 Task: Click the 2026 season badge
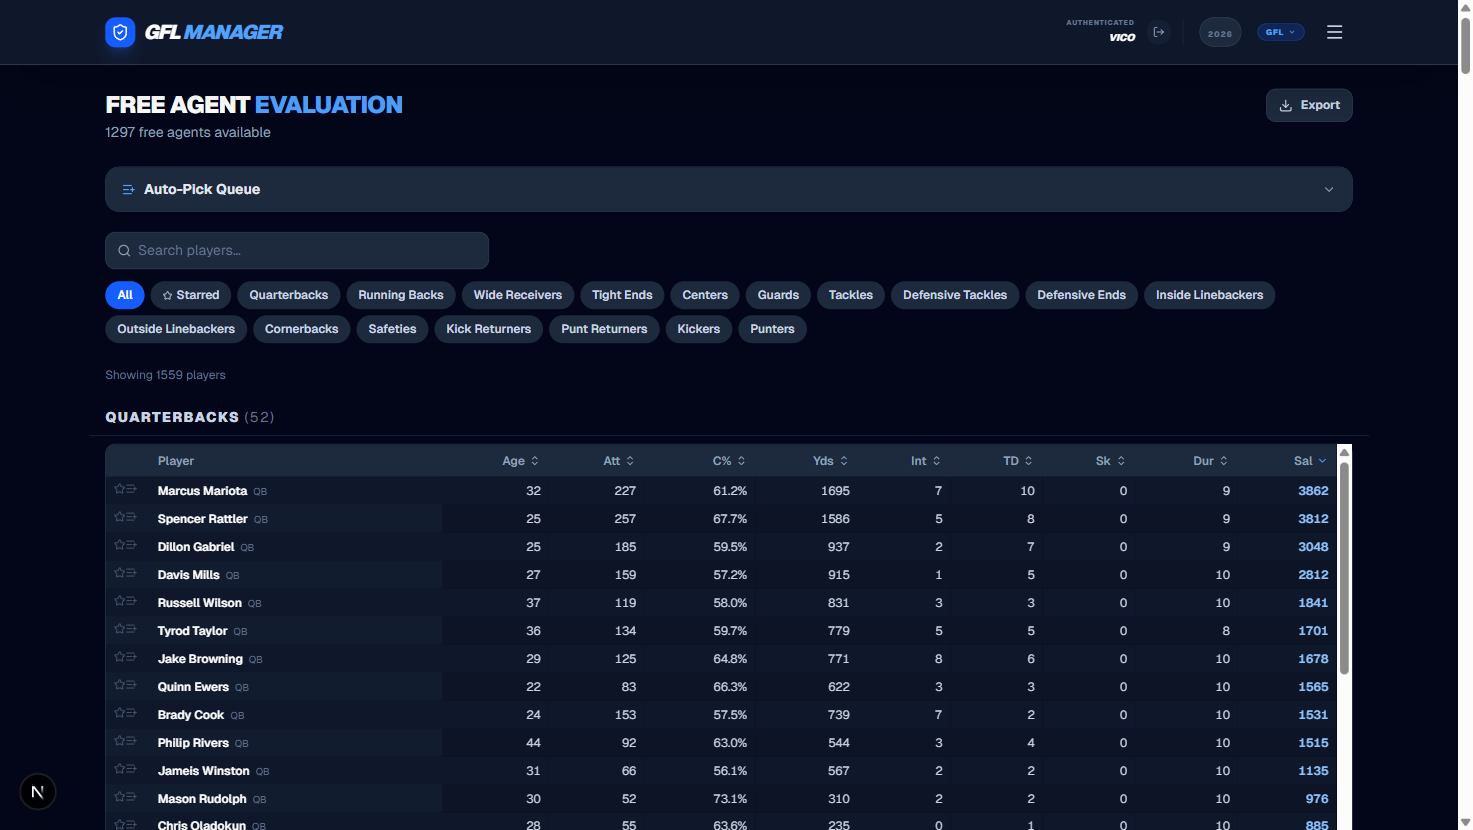coord(1220,33)
